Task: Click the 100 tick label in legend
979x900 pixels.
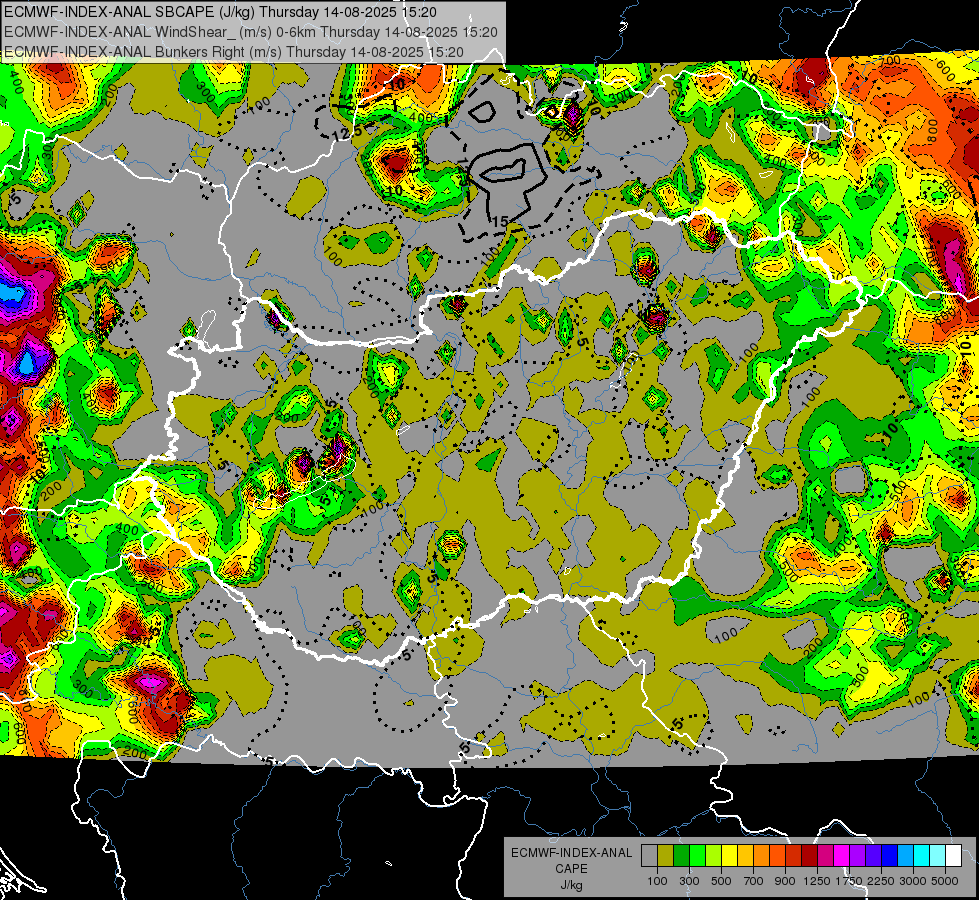Action: point(657,881)
